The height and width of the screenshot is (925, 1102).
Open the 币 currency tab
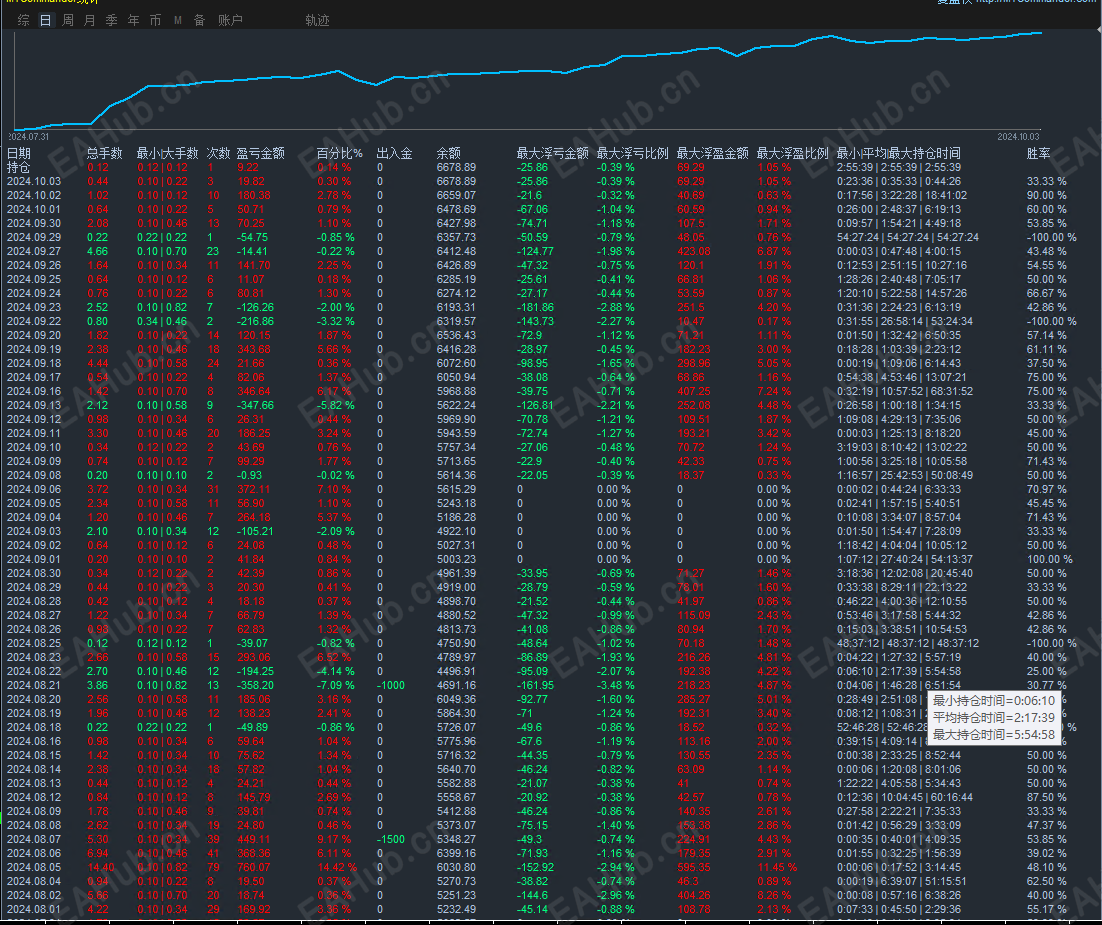155,20
